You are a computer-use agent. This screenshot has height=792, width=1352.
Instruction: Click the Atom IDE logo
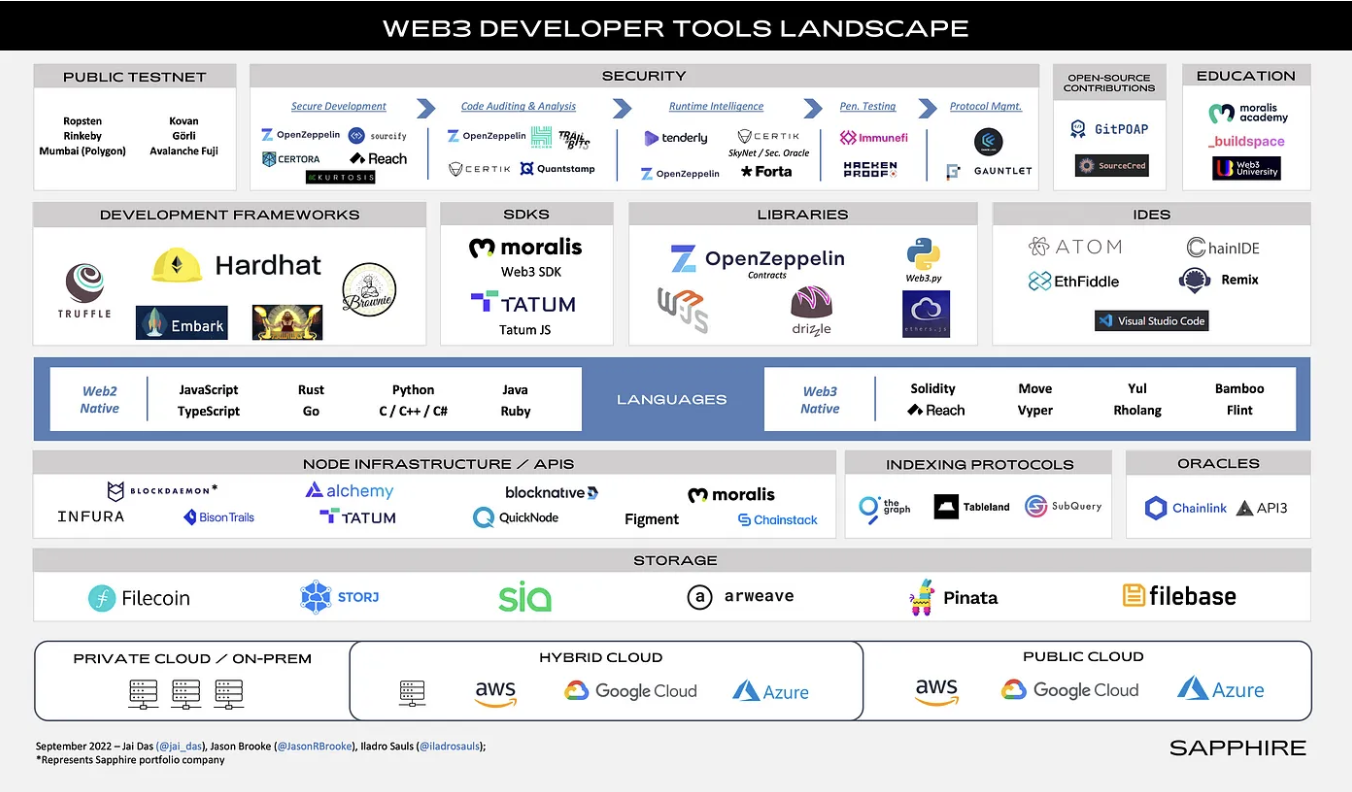click(1075, 247)
